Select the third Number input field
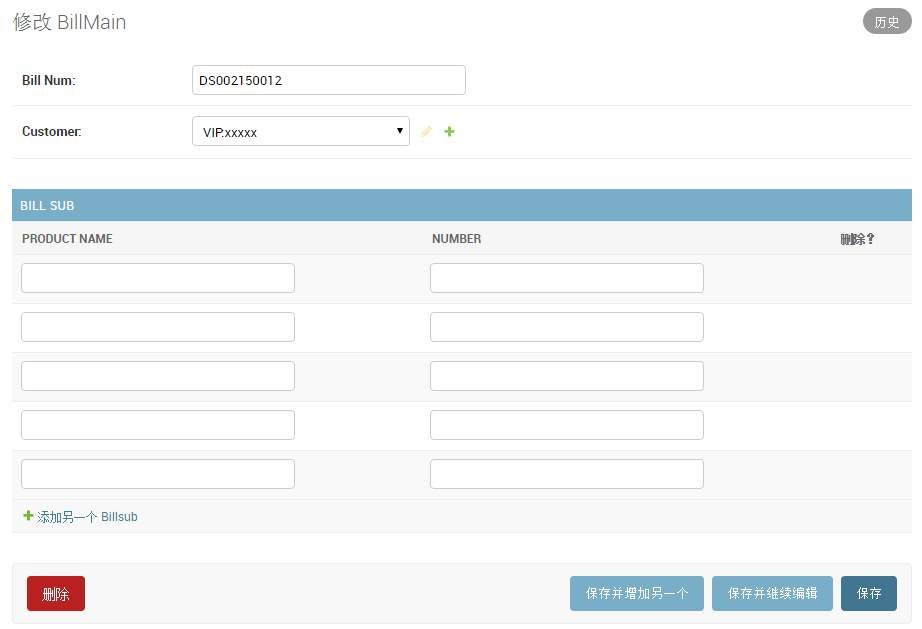The width and height of the screenshot is (922, 629). [567, 376]
